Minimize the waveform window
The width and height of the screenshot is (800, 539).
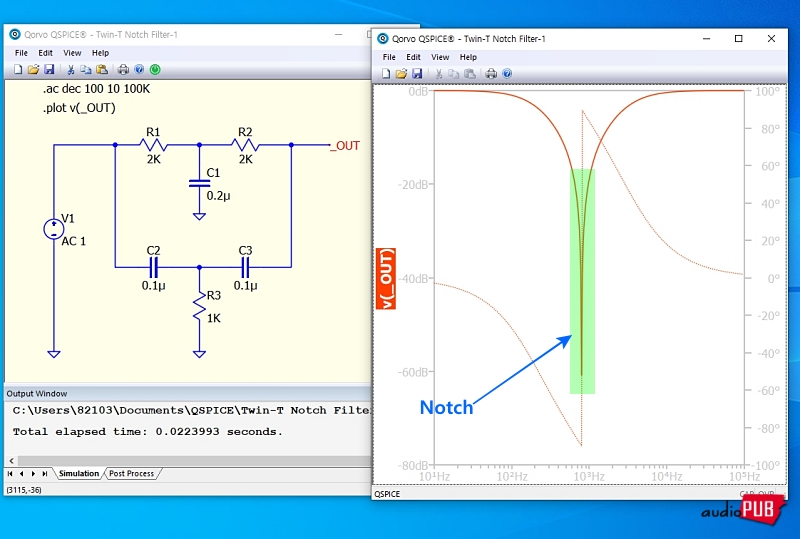click(707, 39)
